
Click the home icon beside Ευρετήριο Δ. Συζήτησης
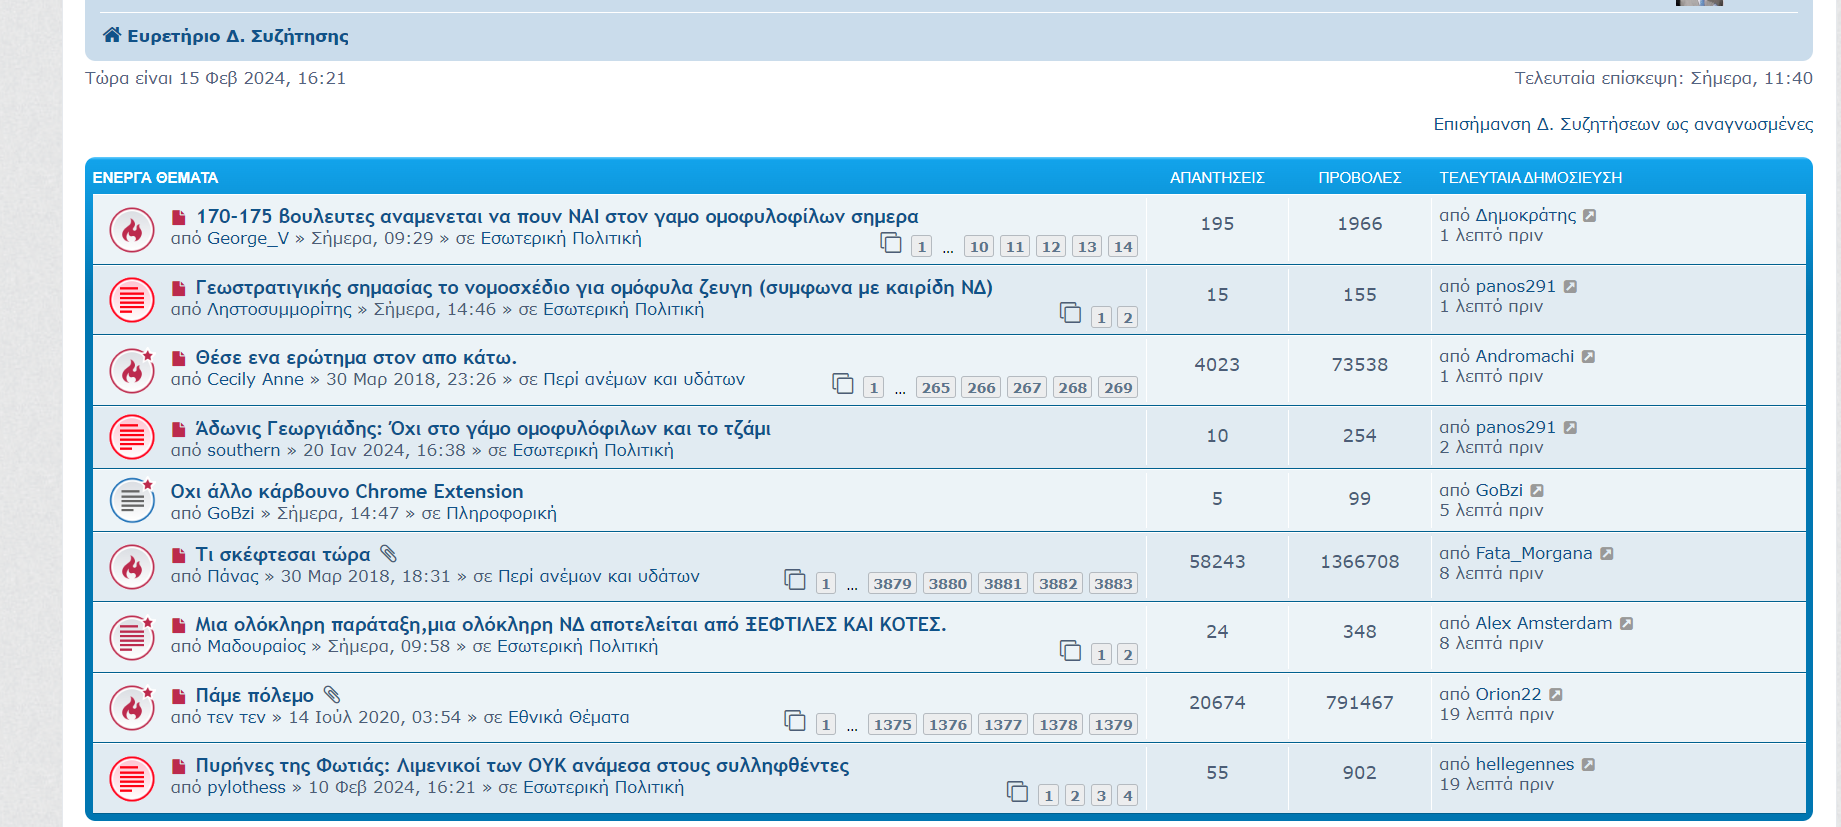(x=112, y=36)
